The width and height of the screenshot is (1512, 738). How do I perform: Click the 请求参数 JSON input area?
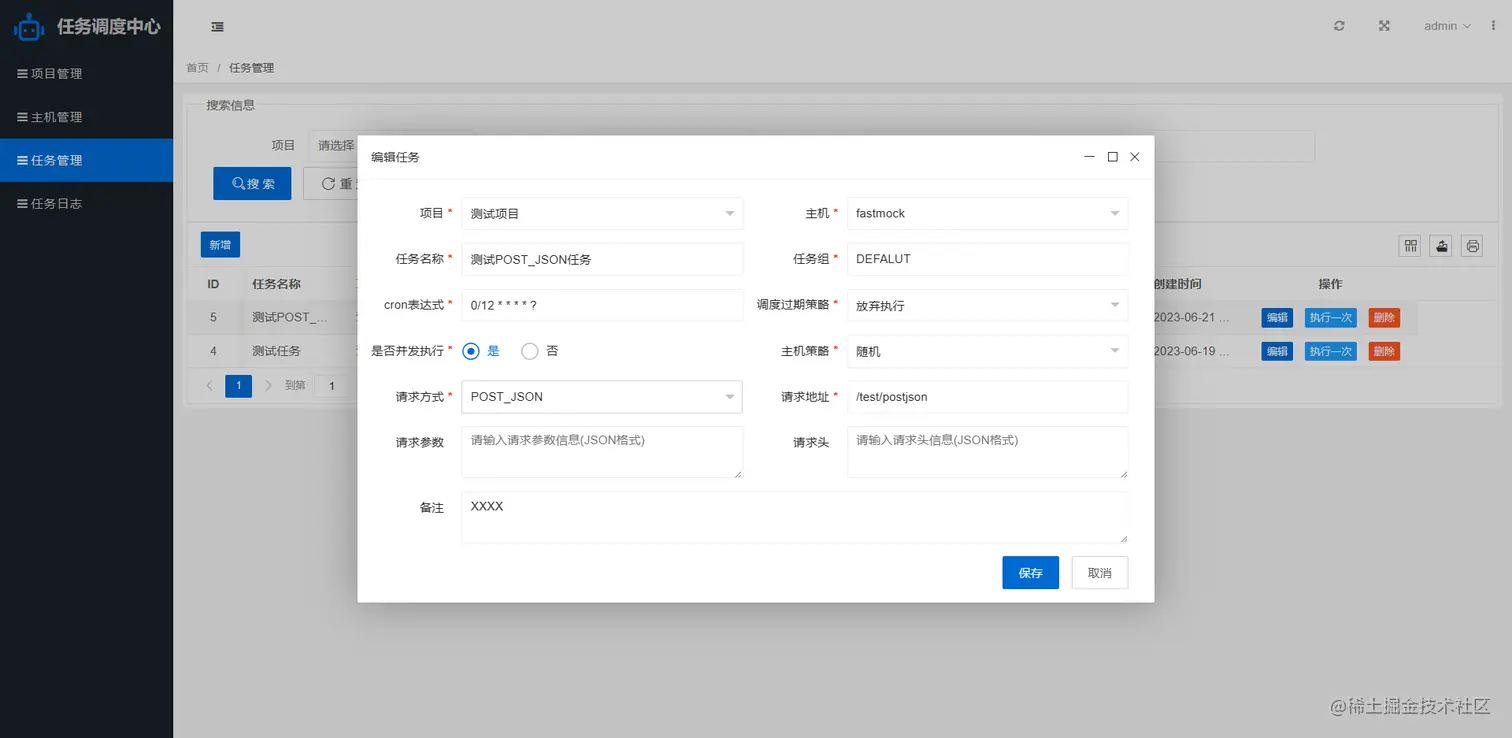click(601, 452)
